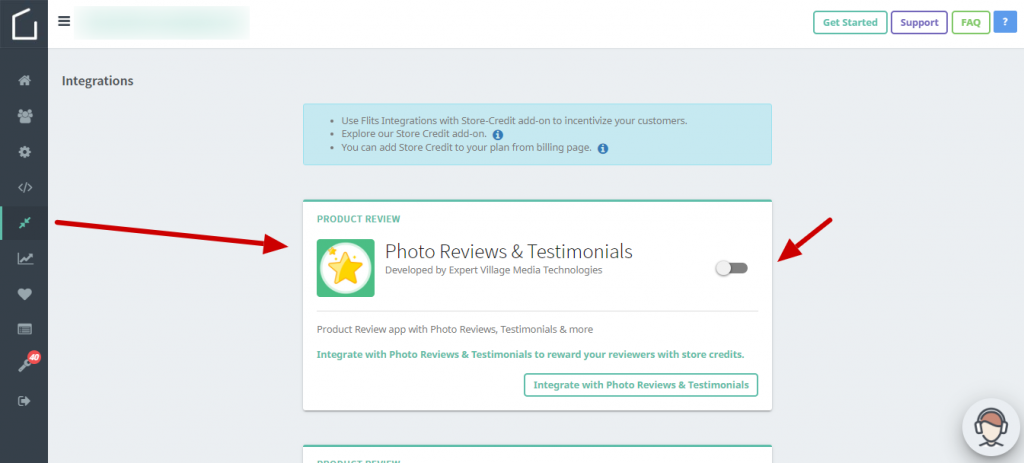Open the heart wishlist sidebar icon
Screen dimensions: 1024x463
24,294
